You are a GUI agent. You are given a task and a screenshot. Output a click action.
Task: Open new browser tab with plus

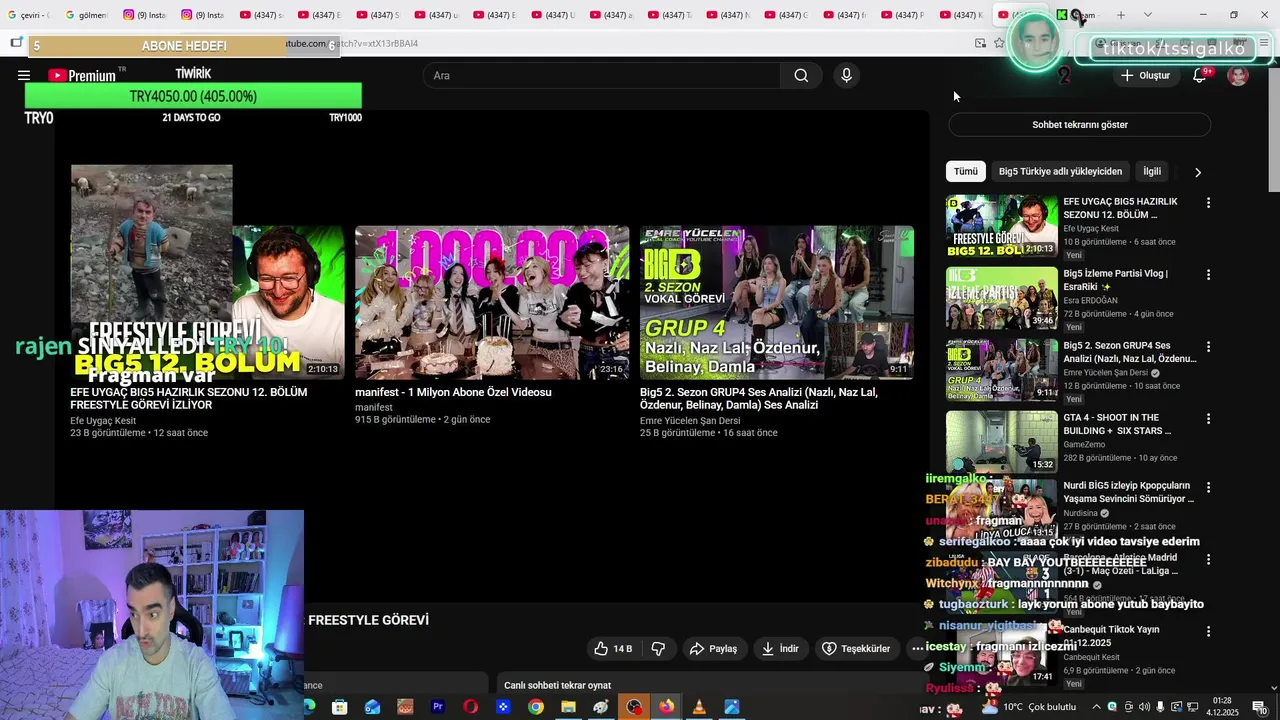[1121, 15]
